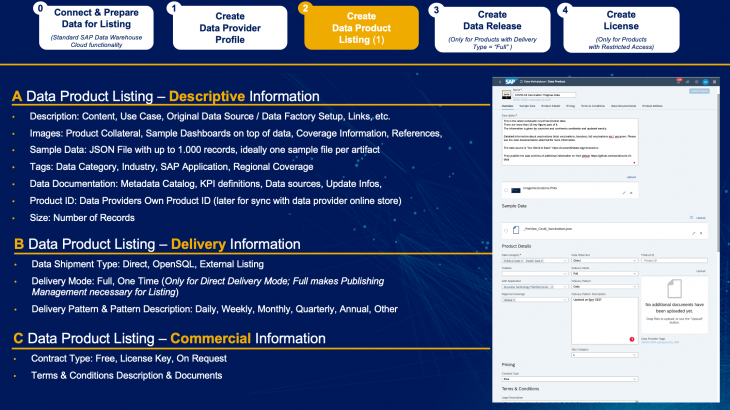The height and width of the screenshot is (410, 730).
Task: Switch to the last tab in product tab bar
Action: [652, 106]
